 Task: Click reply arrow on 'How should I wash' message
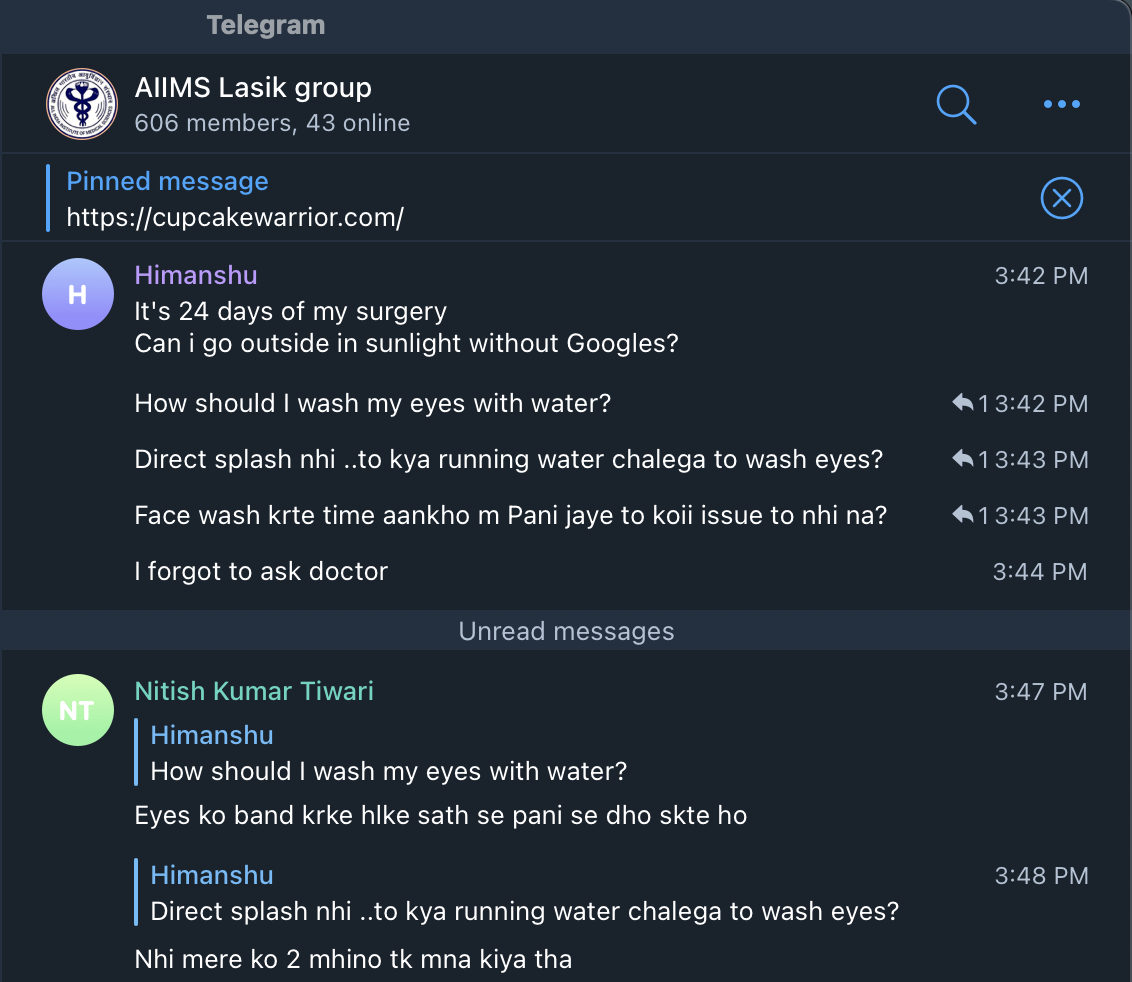pyautogui.click(x=963, y=403)
